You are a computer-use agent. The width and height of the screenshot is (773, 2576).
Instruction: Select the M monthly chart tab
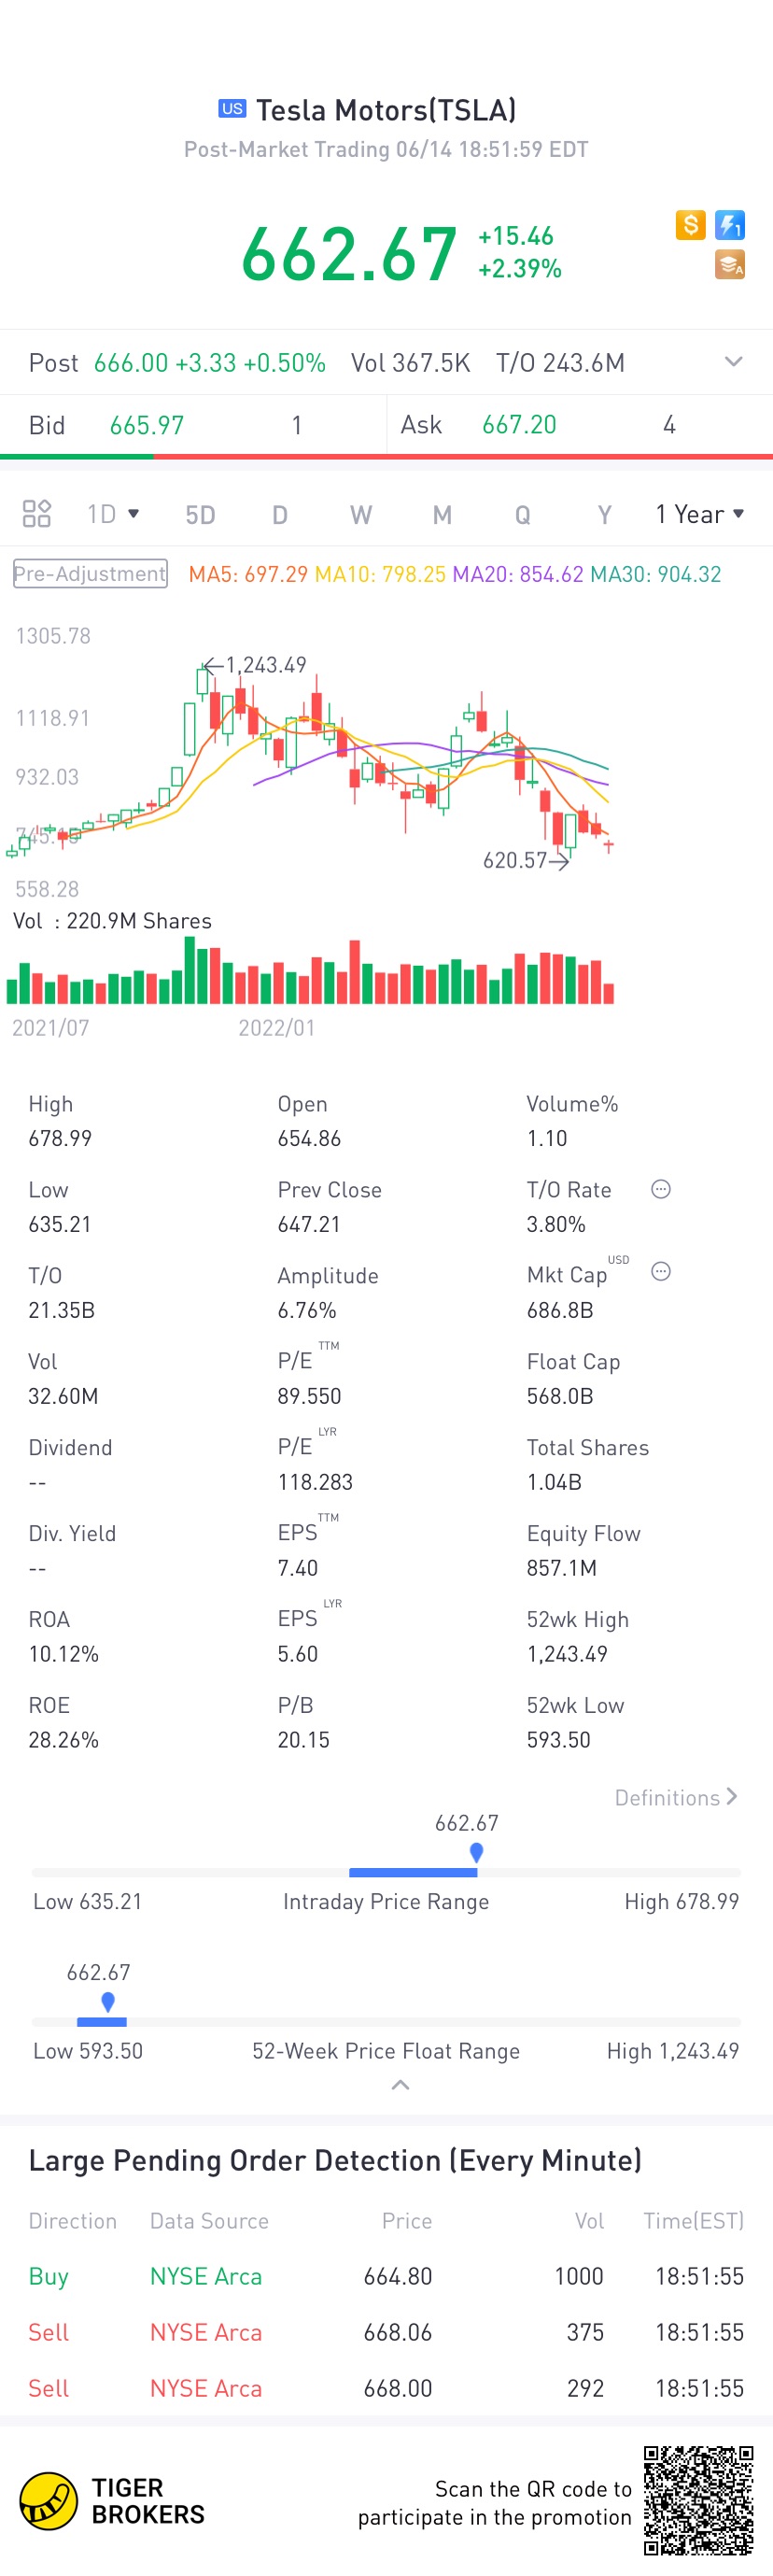(442, 515)
